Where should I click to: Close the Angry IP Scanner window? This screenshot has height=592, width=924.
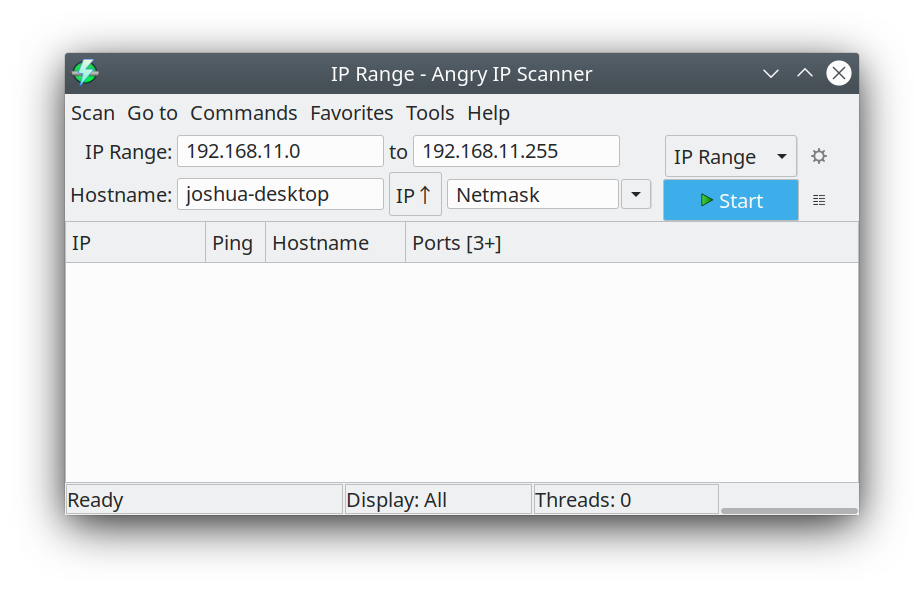pyautogui.click(x=839, y=74)
